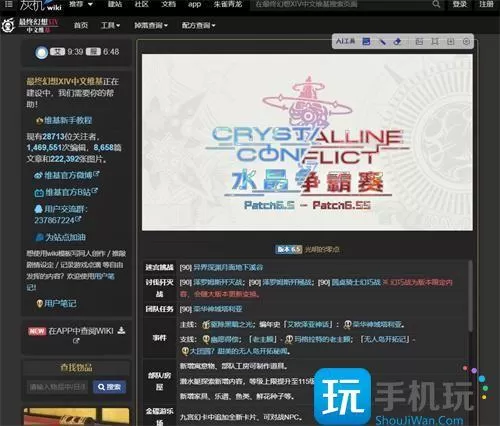Viewport: 500px width, 426px height.
Task: Go to 首页 home page
Action: [x=81, y=25]
